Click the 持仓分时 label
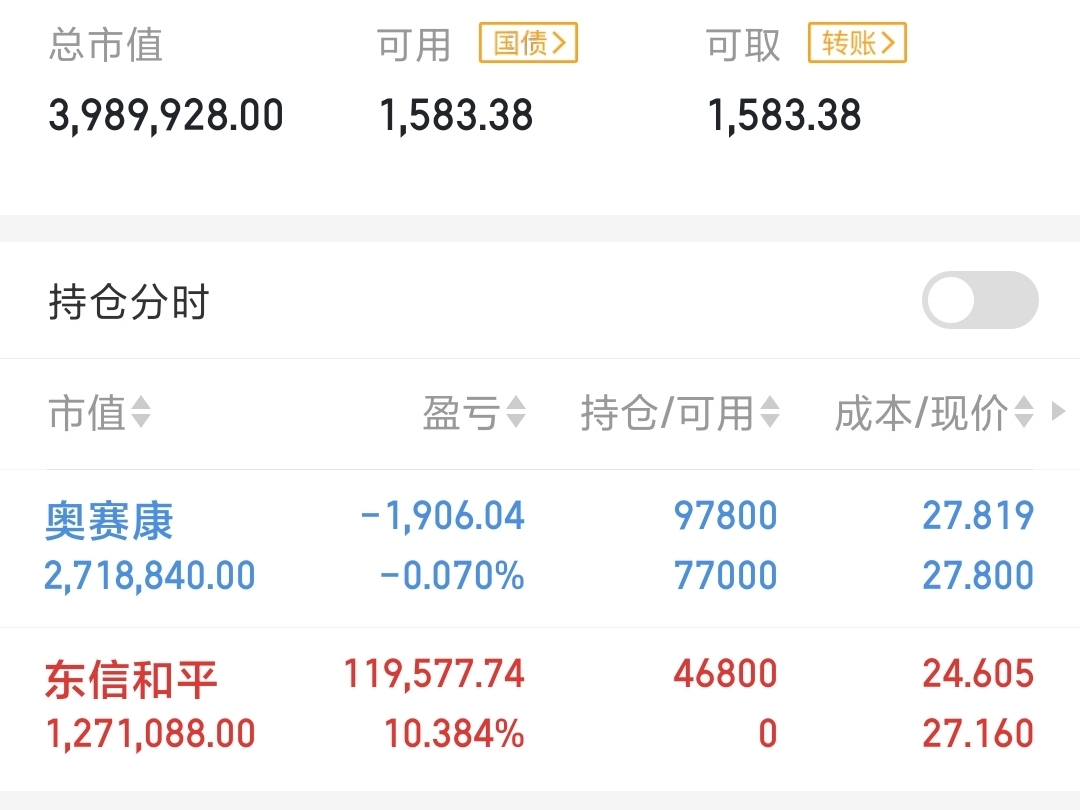1080x810 pixels. pyautogui.click(x=129, y=302)
